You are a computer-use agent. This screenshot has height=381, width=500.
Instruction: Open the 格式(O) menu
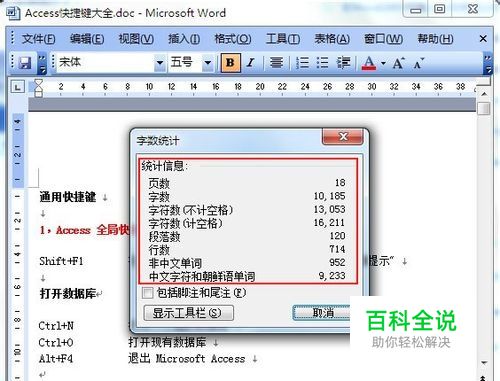click(233, 39)
